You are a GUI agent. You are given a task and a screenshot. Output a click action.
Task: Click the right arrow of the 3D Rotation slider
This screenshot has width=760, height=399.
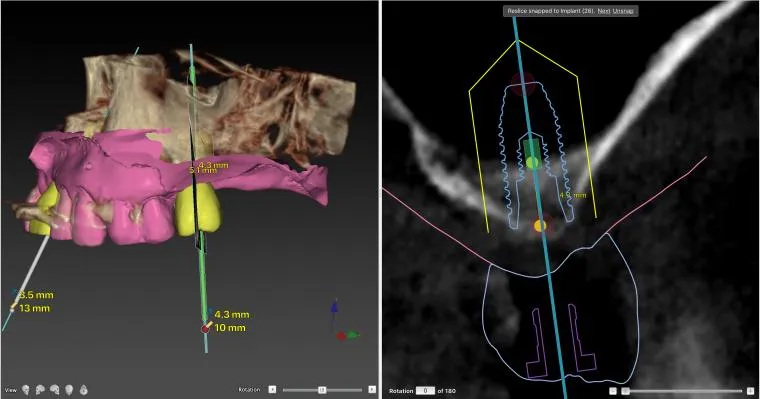[372, 389]
